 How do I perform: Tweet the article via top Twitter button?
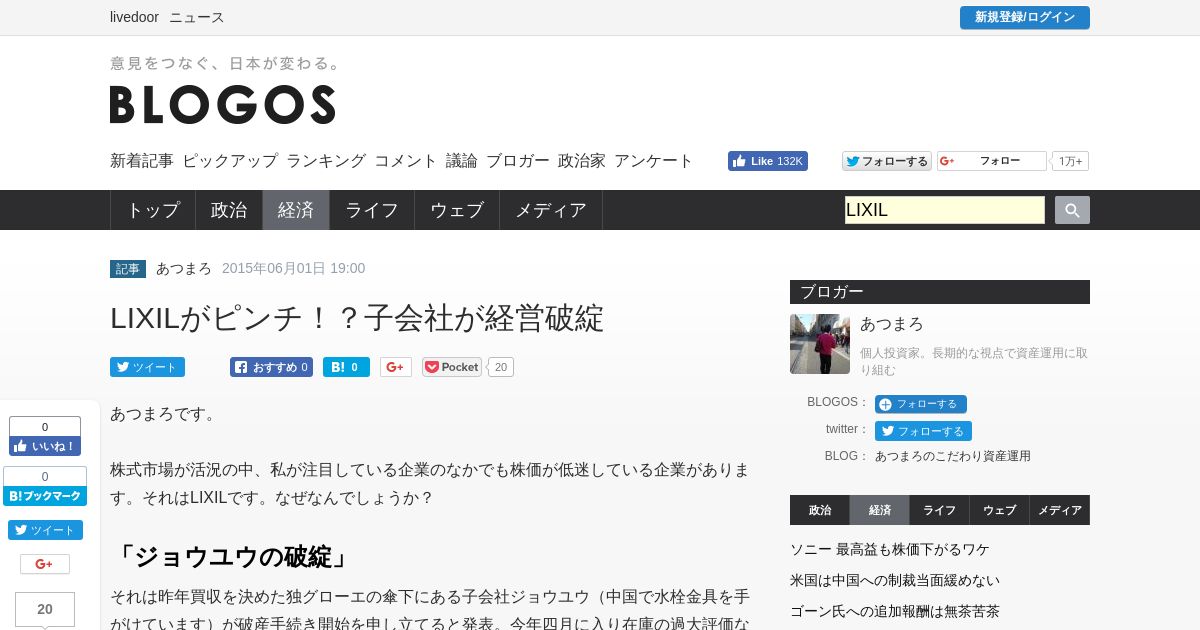tap(147, 367)
